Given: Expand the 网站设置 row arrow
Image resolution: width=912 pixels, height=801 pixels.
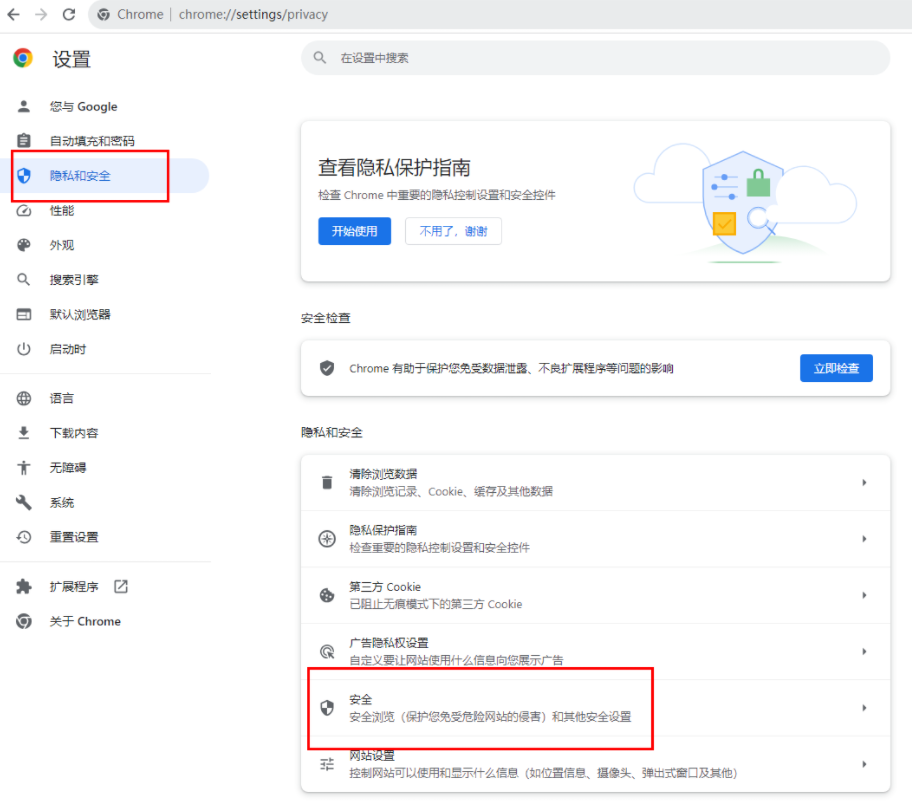Looking at the screenshot, I should coord(864,764).
